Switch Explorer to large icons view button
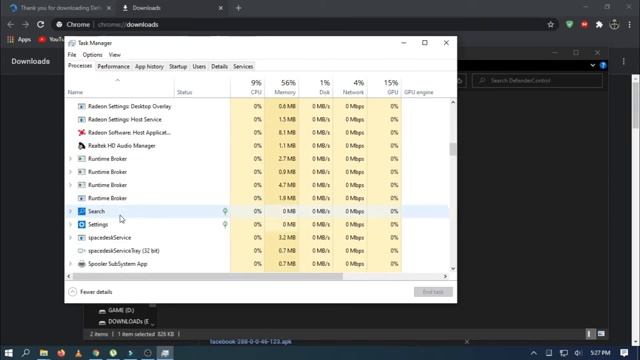This screenshot has width=640, height=360. [601, 334]
